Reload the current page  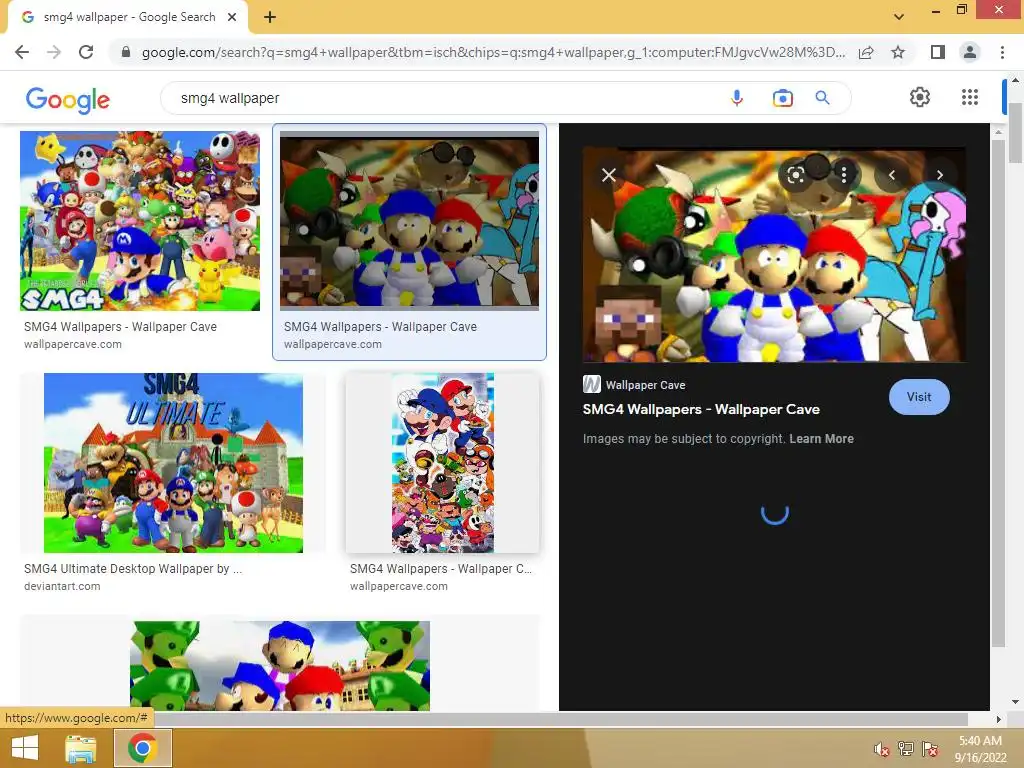point(86,52)
